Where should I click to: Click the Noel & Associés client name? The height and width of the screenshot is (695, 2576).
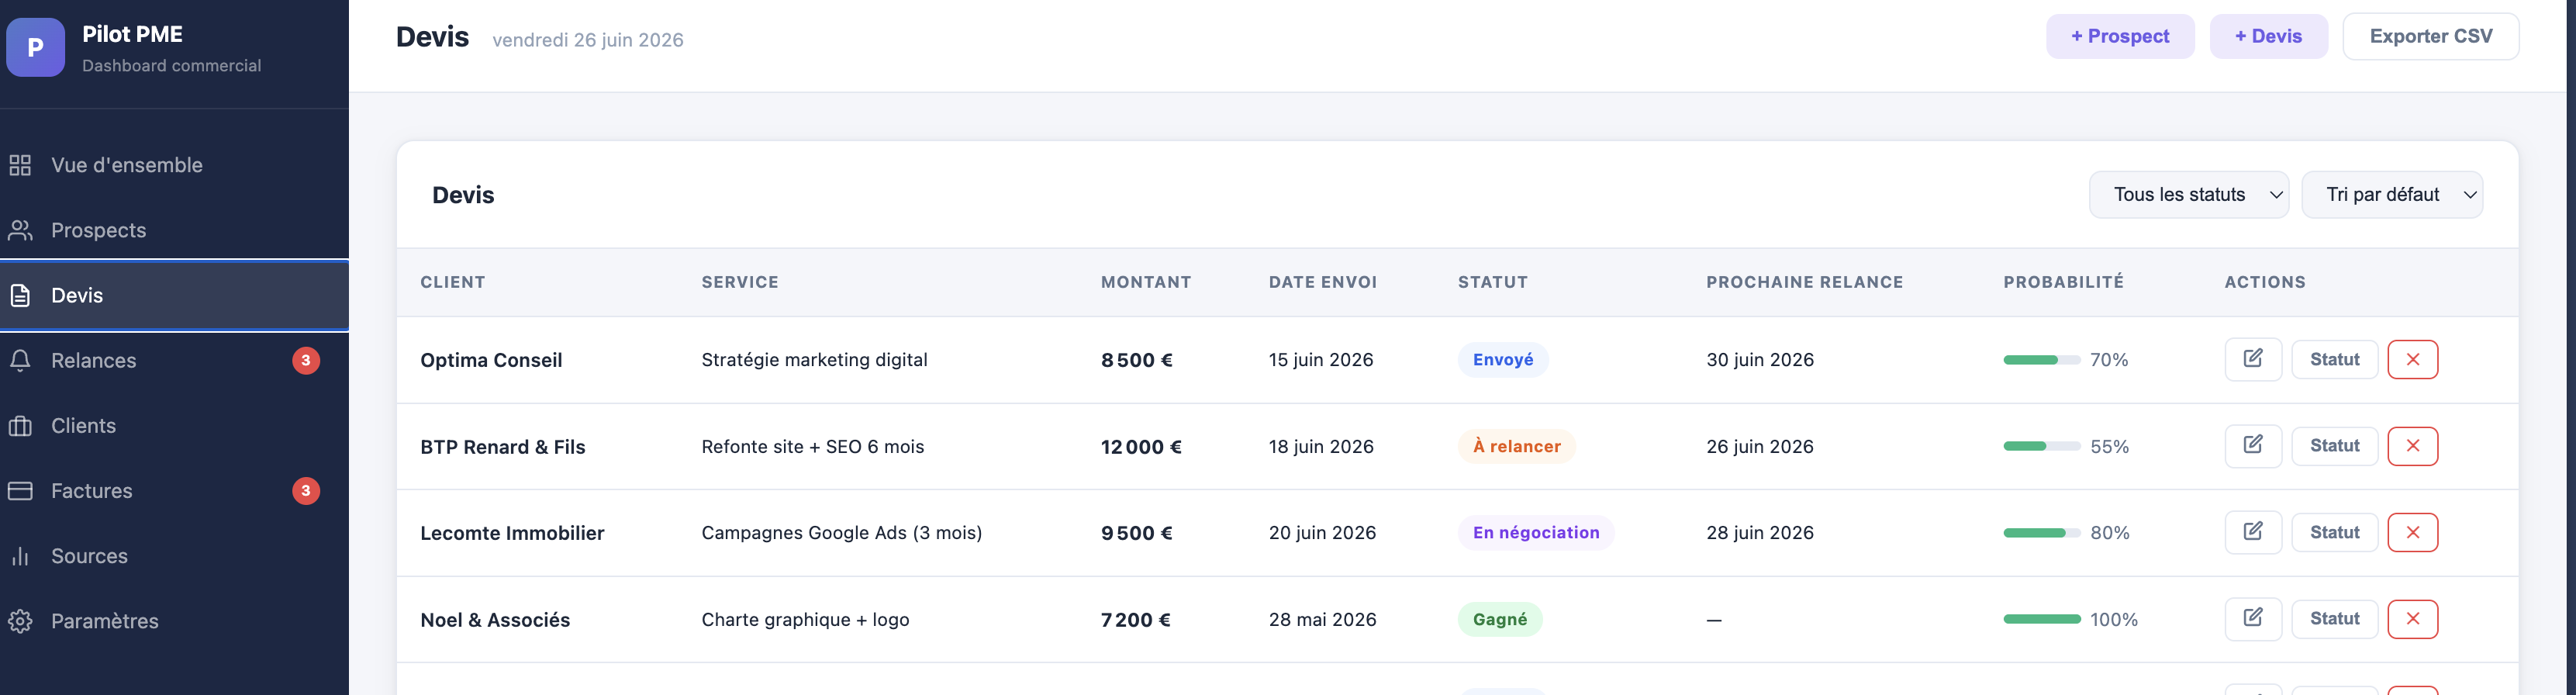pyautogui.click(x=495, y=620)
